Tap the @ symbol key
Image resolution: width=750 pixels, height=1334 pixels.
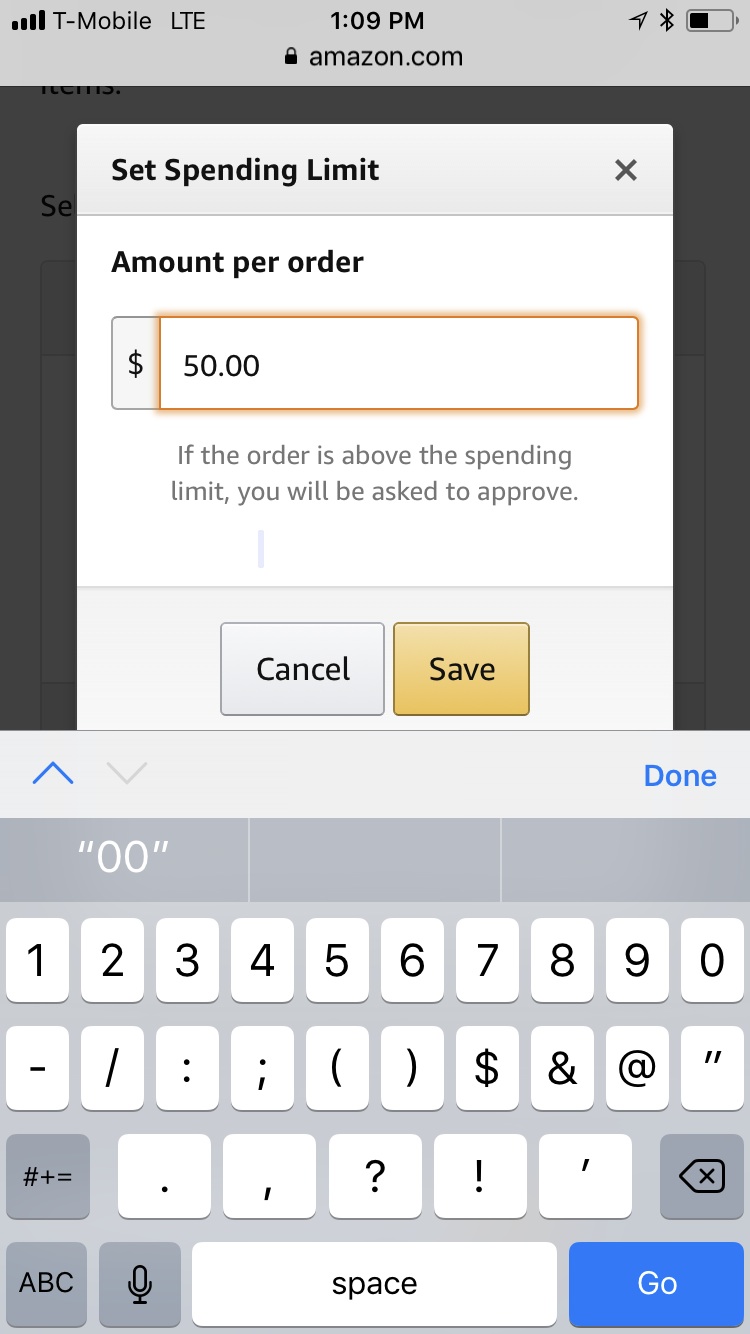coord(637,1068)
